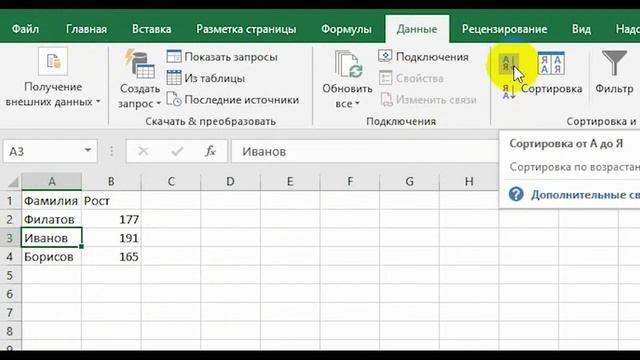This screenshot has height=360, width=640.
Task: Click cell with value 177
Action: click(x=111, y=220)
